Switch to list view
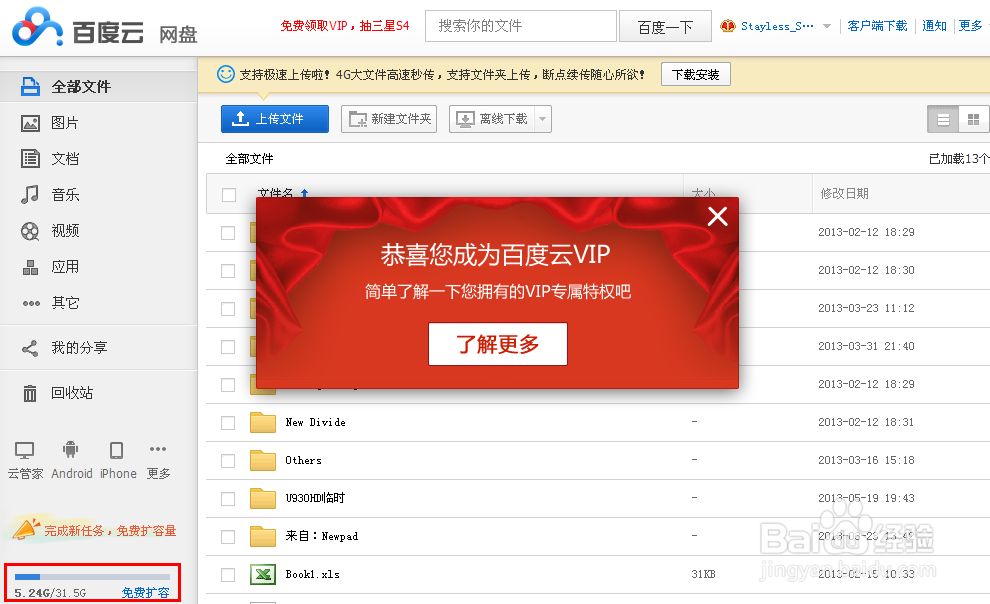The height and width of the screenshot is (604, 990). coord(943,119)
